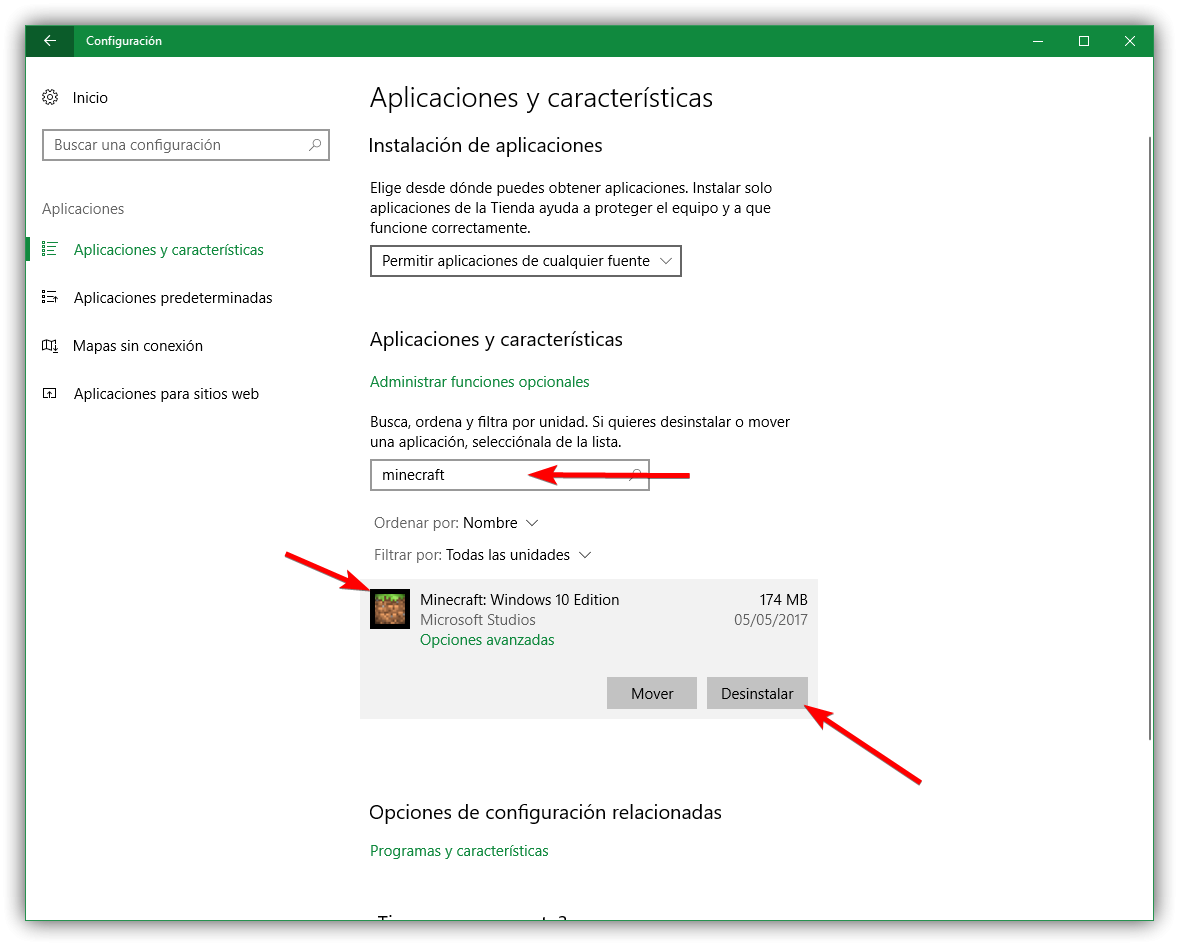This screenshot has width=1179, height=946.
Task: Open Aplicaciones y características in the sidebar
Action: (168, 250)
